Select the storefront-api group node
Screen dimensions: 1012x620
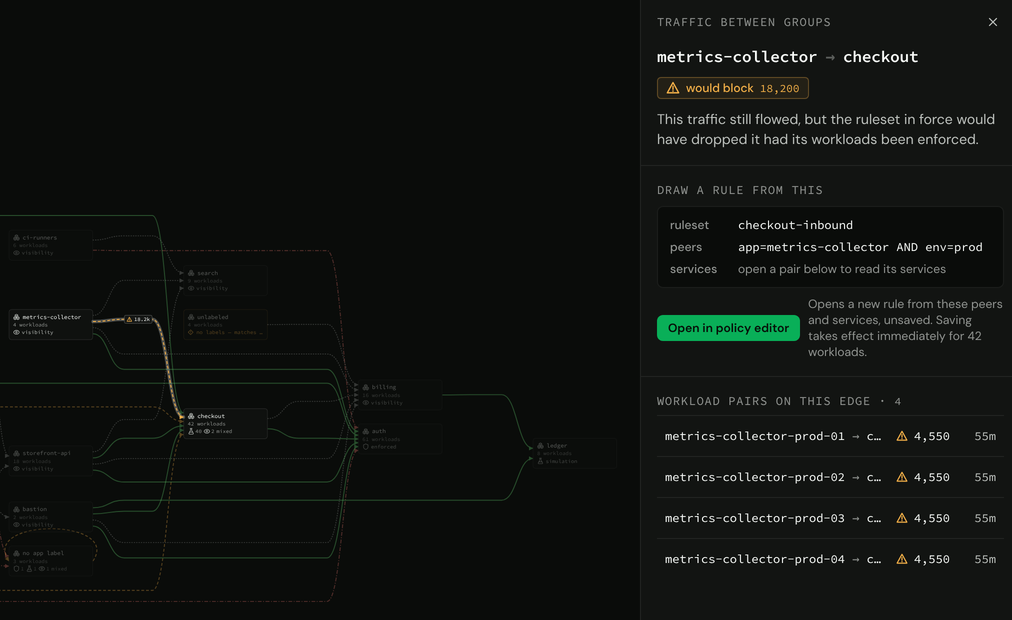[50, 461]
